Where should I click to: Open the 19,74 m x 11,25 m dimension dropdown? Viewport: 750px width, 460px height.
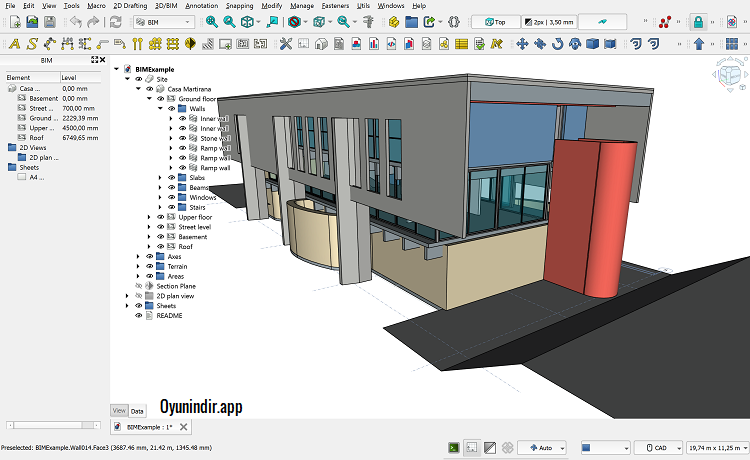tap(717, 448)
